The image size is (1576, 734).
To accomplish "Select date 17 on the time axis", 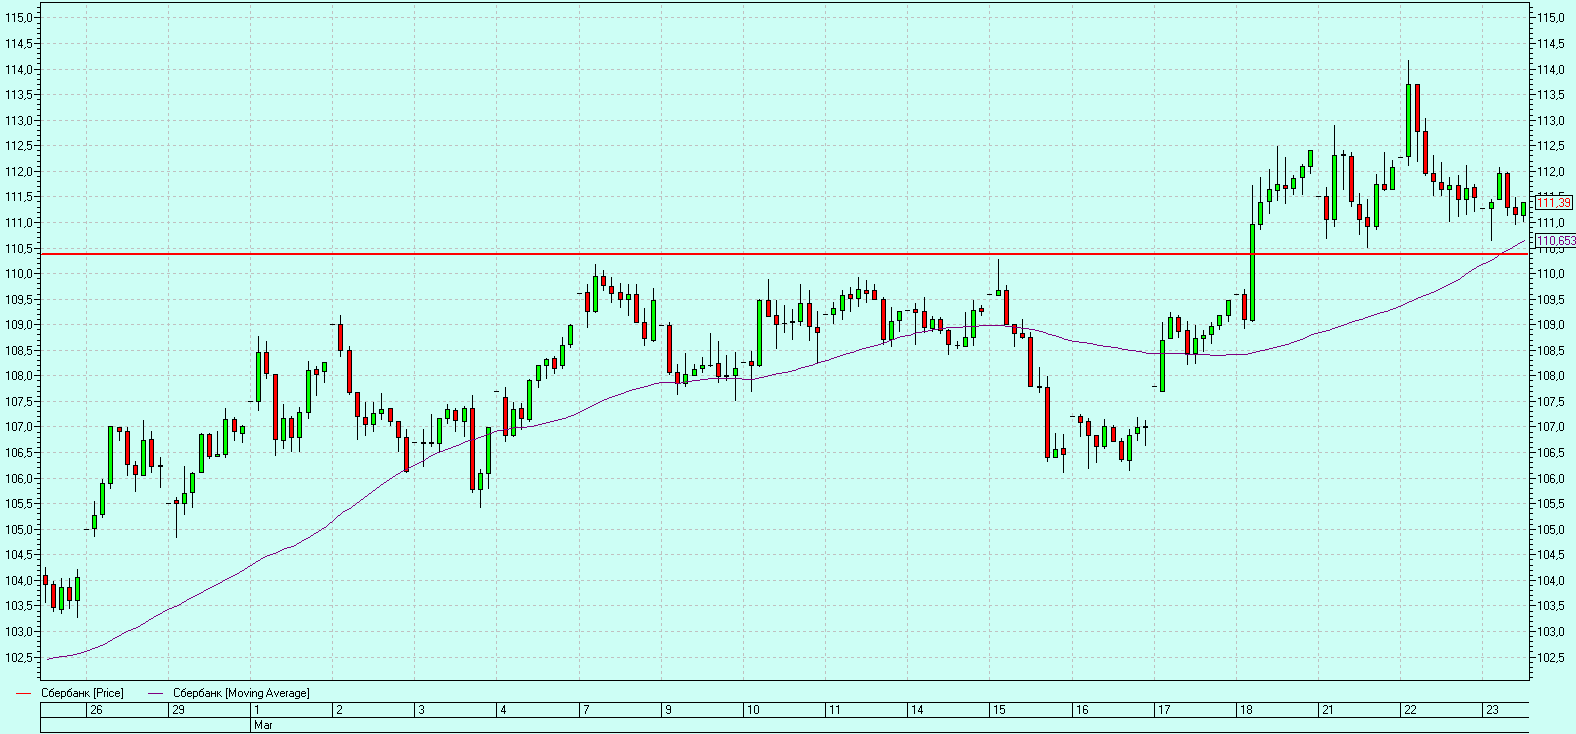I will pyautogui.click(x=1164, y=710).
